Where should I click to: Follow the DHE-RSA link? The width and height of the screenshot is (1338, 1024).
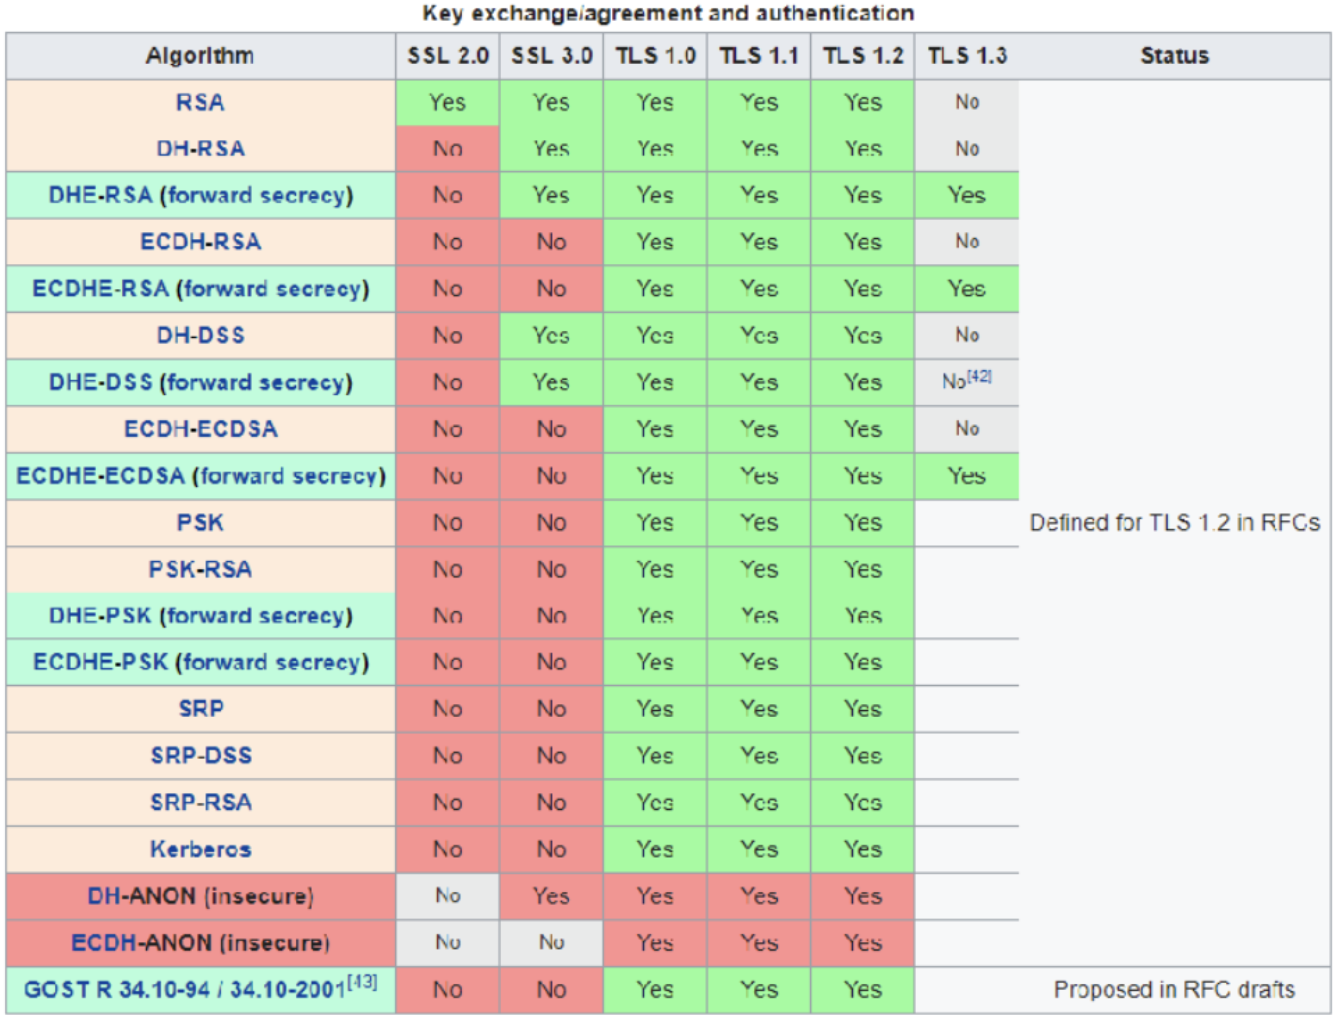tap(100, 195)
